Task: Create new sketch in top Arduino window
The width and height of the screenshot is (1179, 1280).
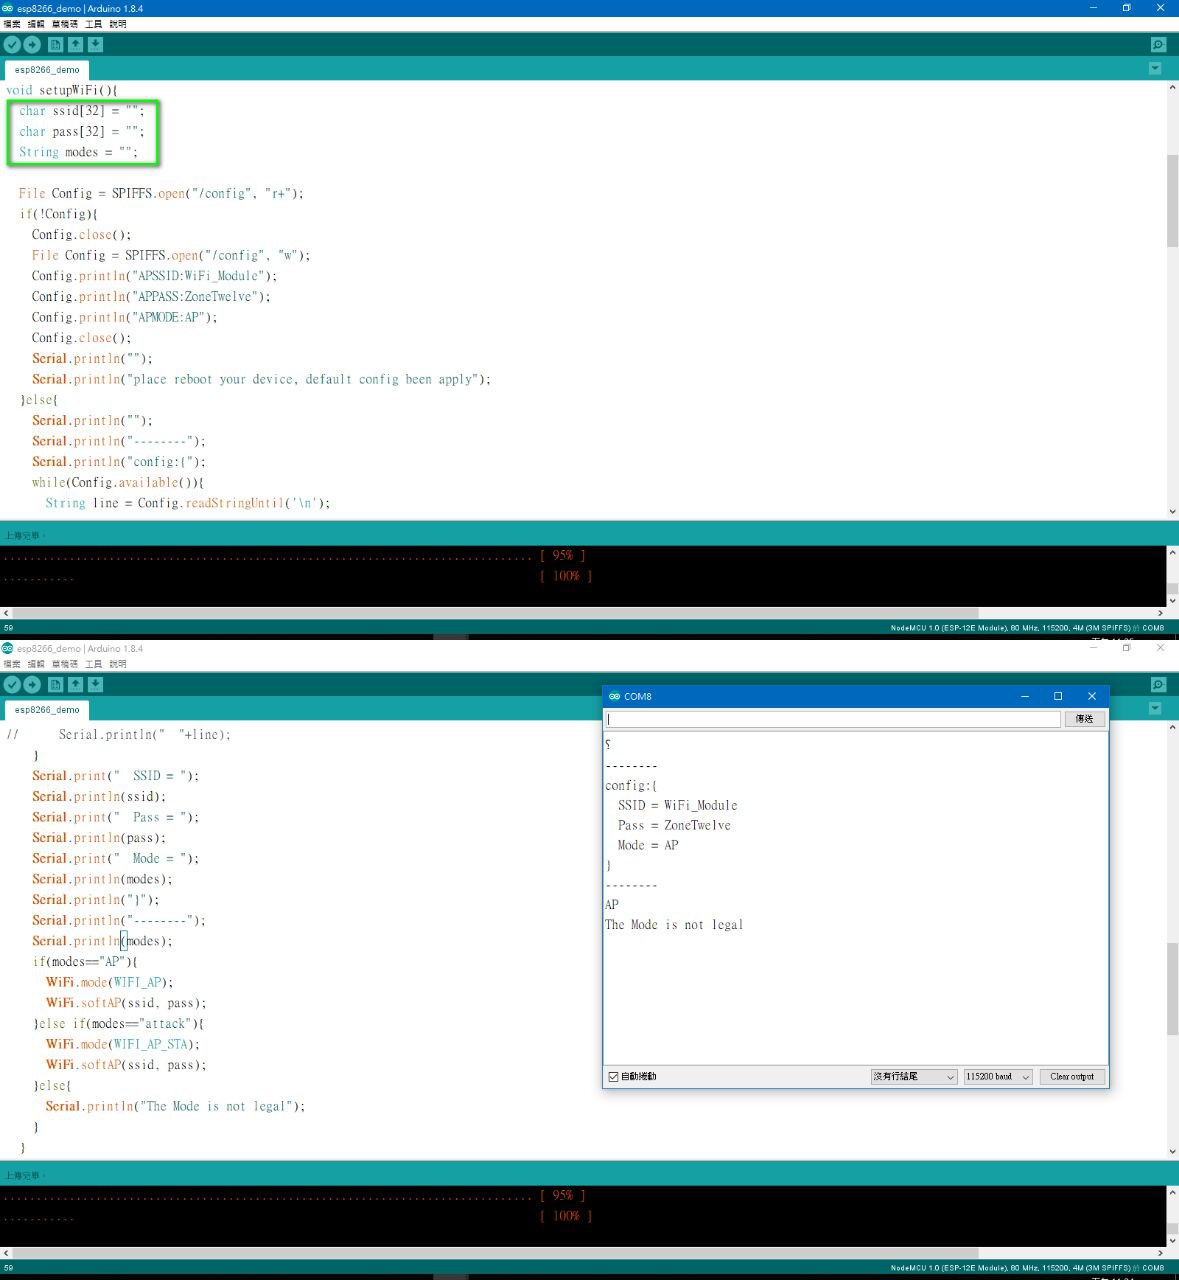Action: click(x=56, y=45)
